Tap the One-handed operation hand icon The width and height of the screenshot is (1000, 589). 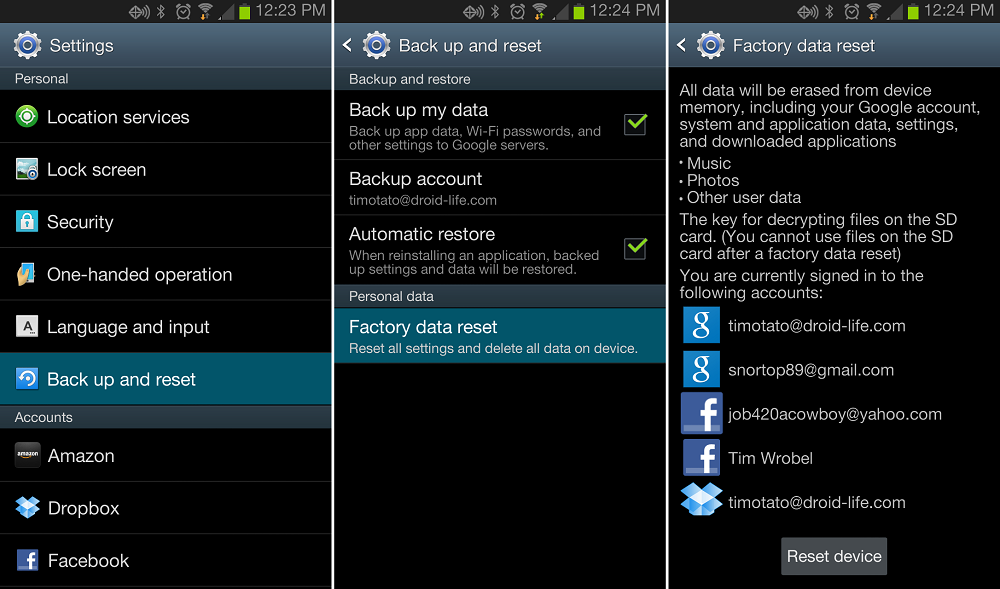pyautogui.click(x=26, y=274)
